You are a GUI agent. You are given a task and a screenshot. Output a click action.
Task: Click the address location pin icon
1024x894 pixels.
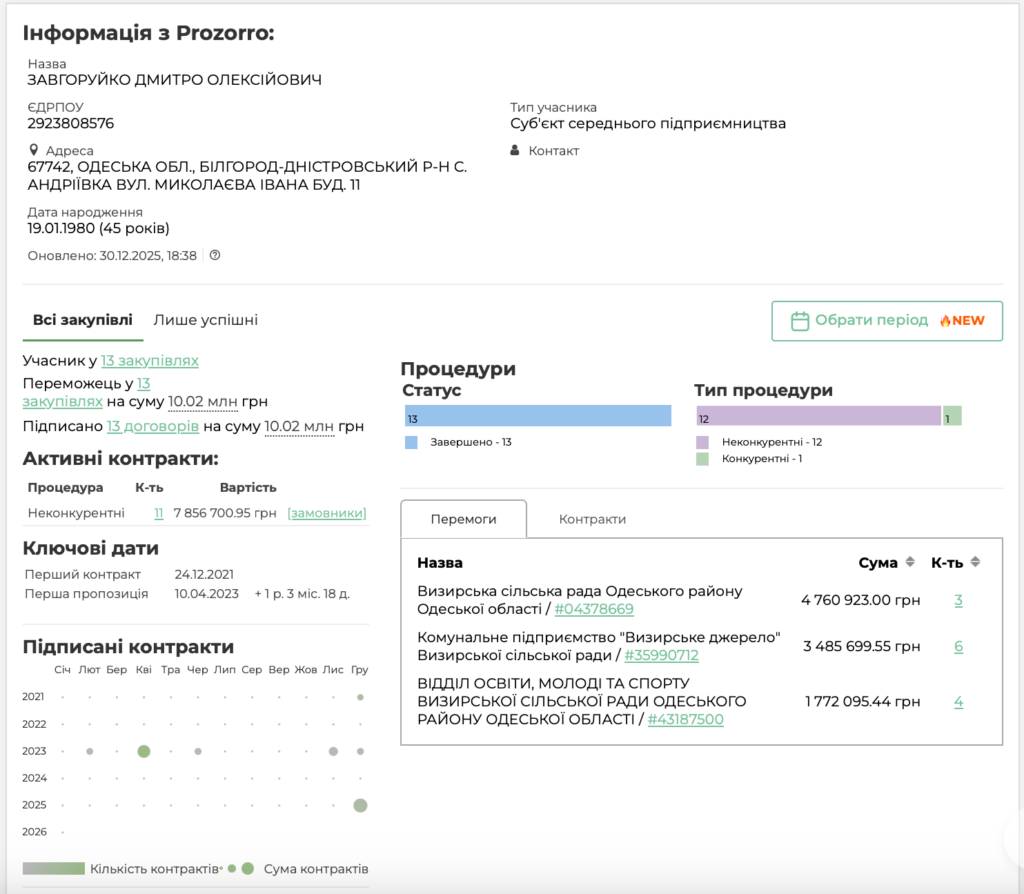tap(33, 150)
